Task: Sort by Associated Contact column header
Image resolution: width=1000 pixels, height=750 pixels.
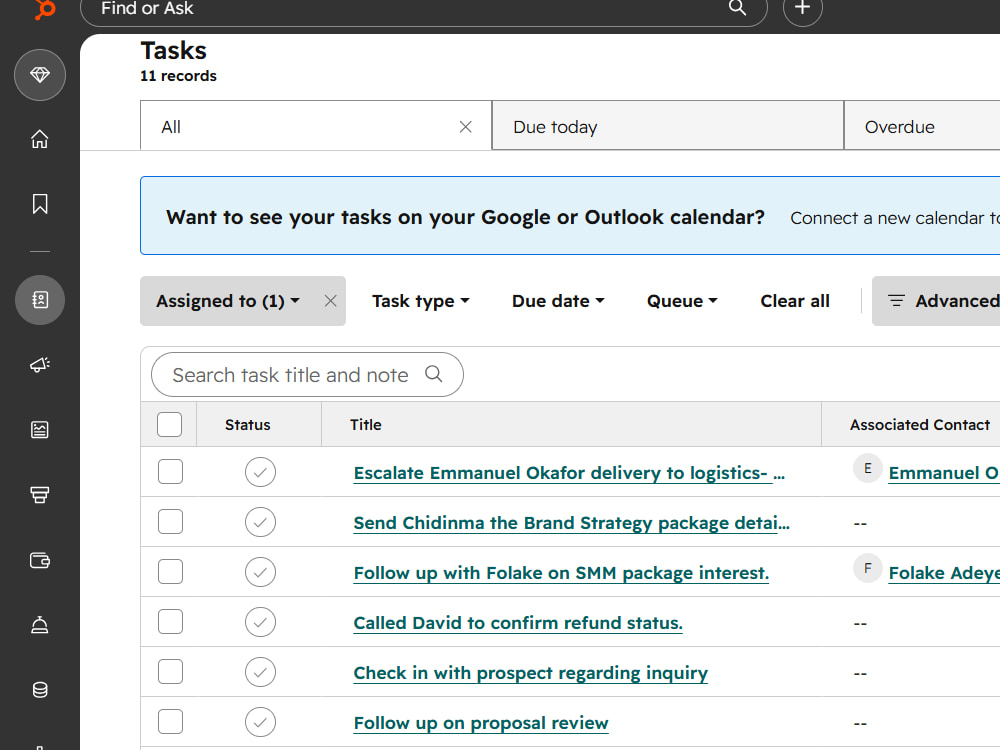Action: (x=920, y=425)
